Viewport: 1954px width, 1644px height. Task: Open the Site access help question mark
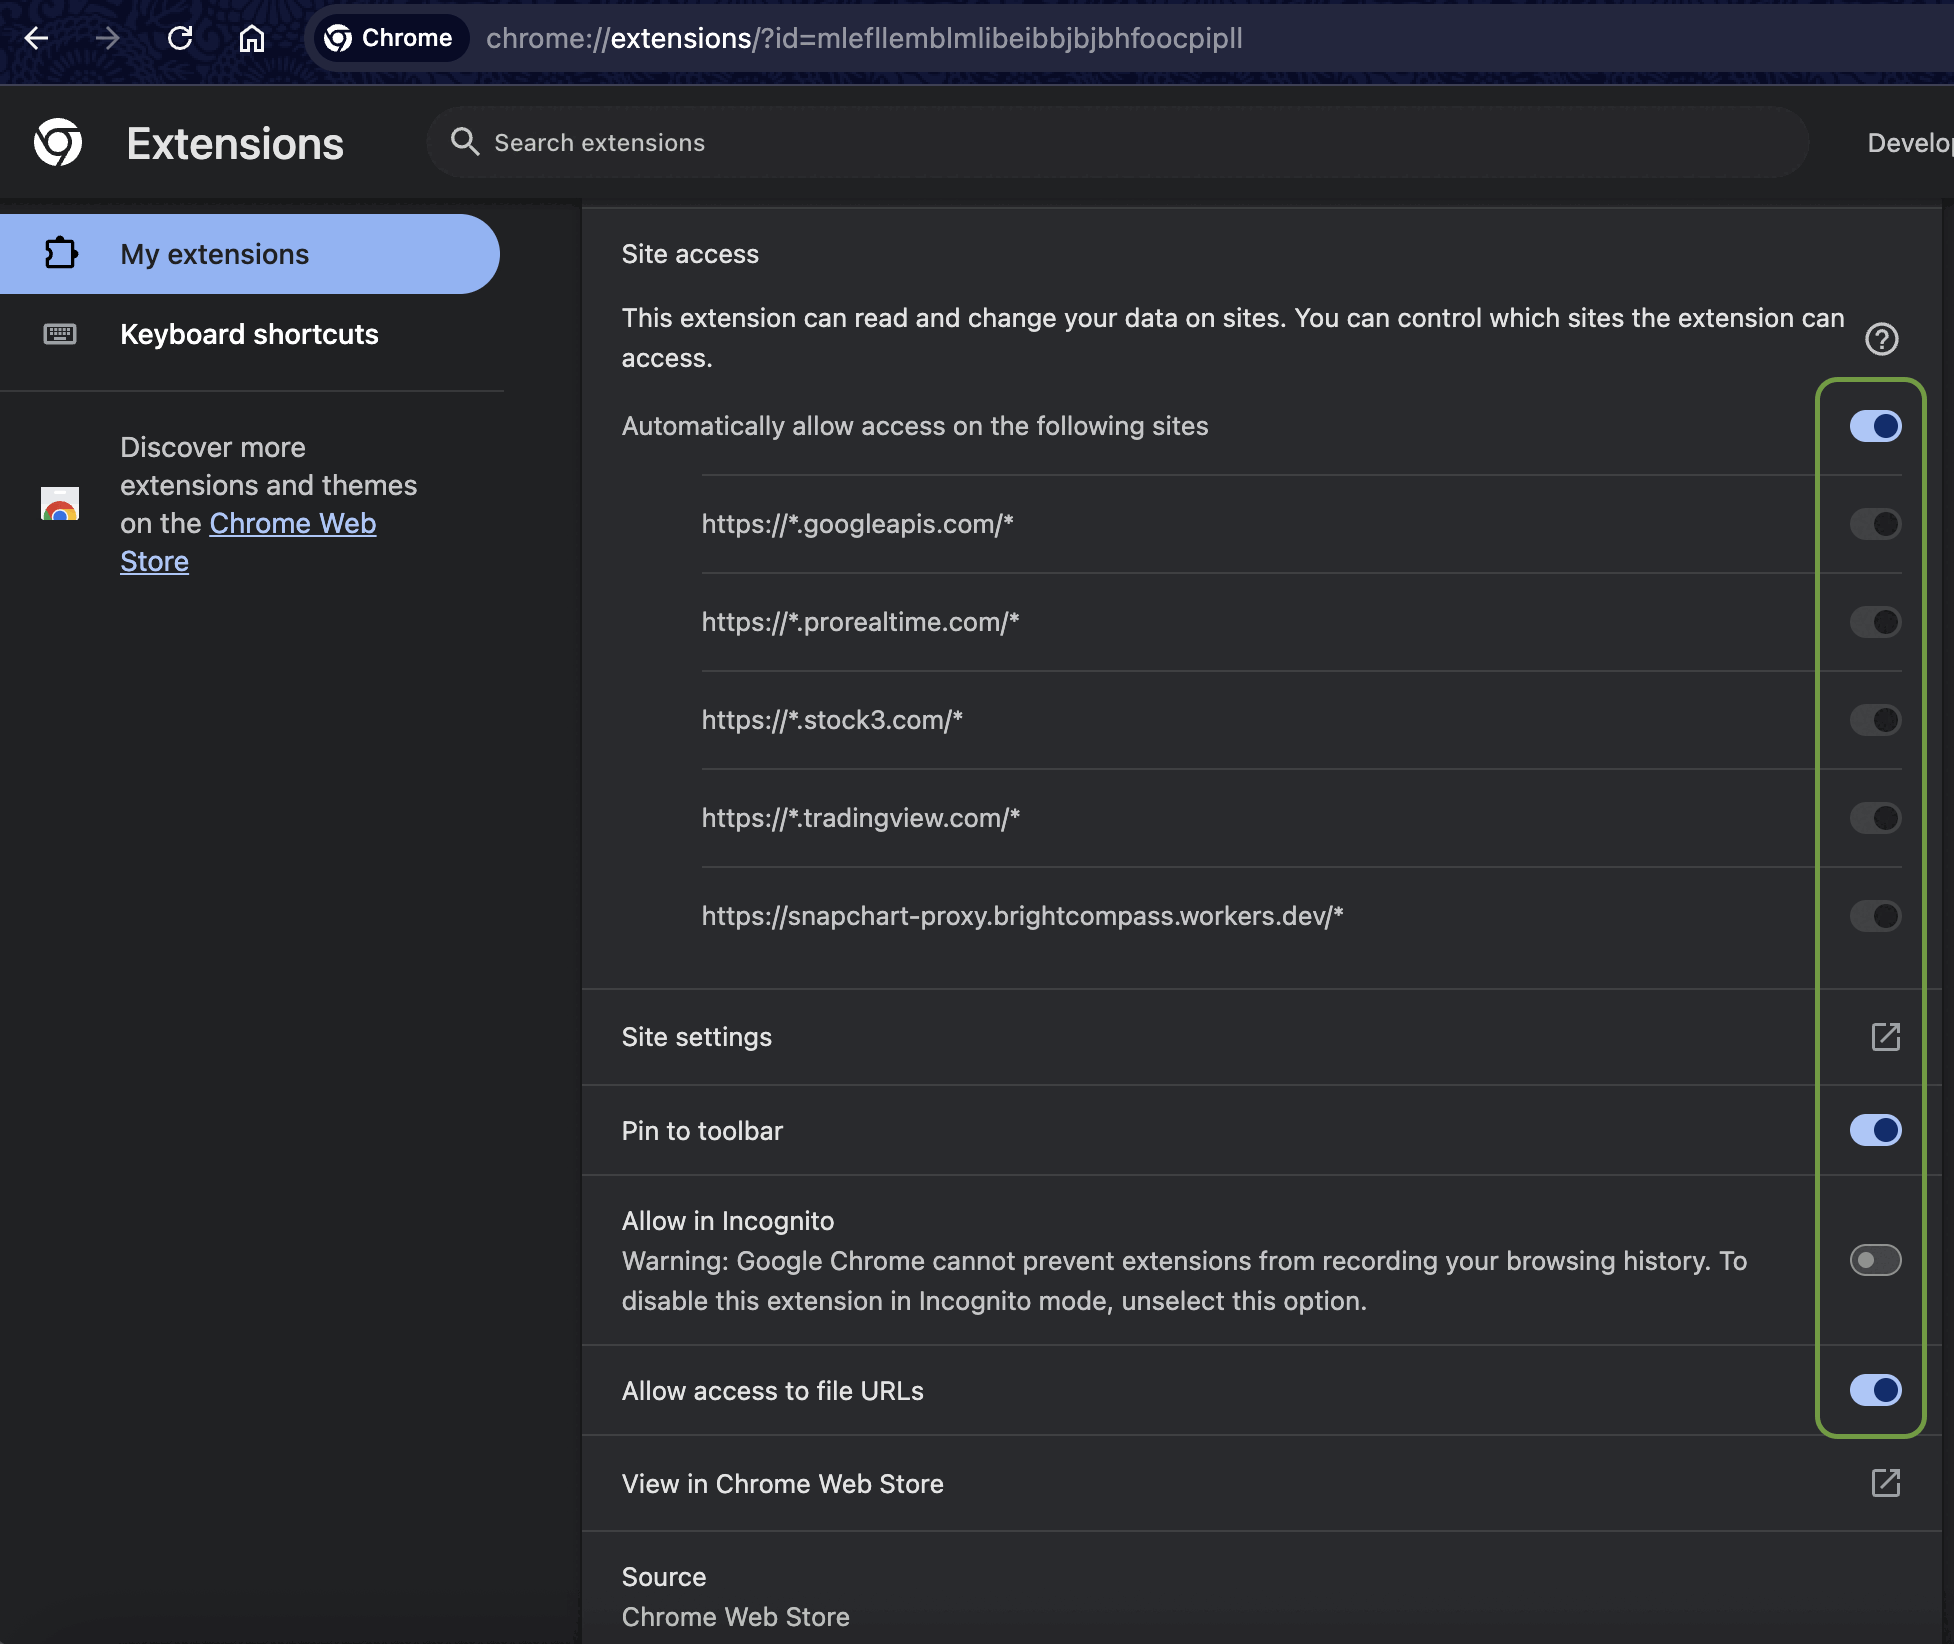point(1884,339)
